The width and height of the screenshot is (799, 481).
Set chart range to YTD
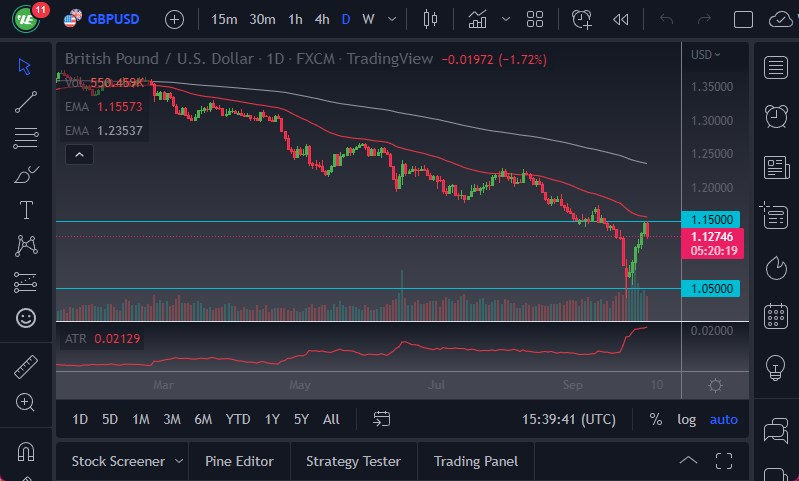click(x=238, y=419)
